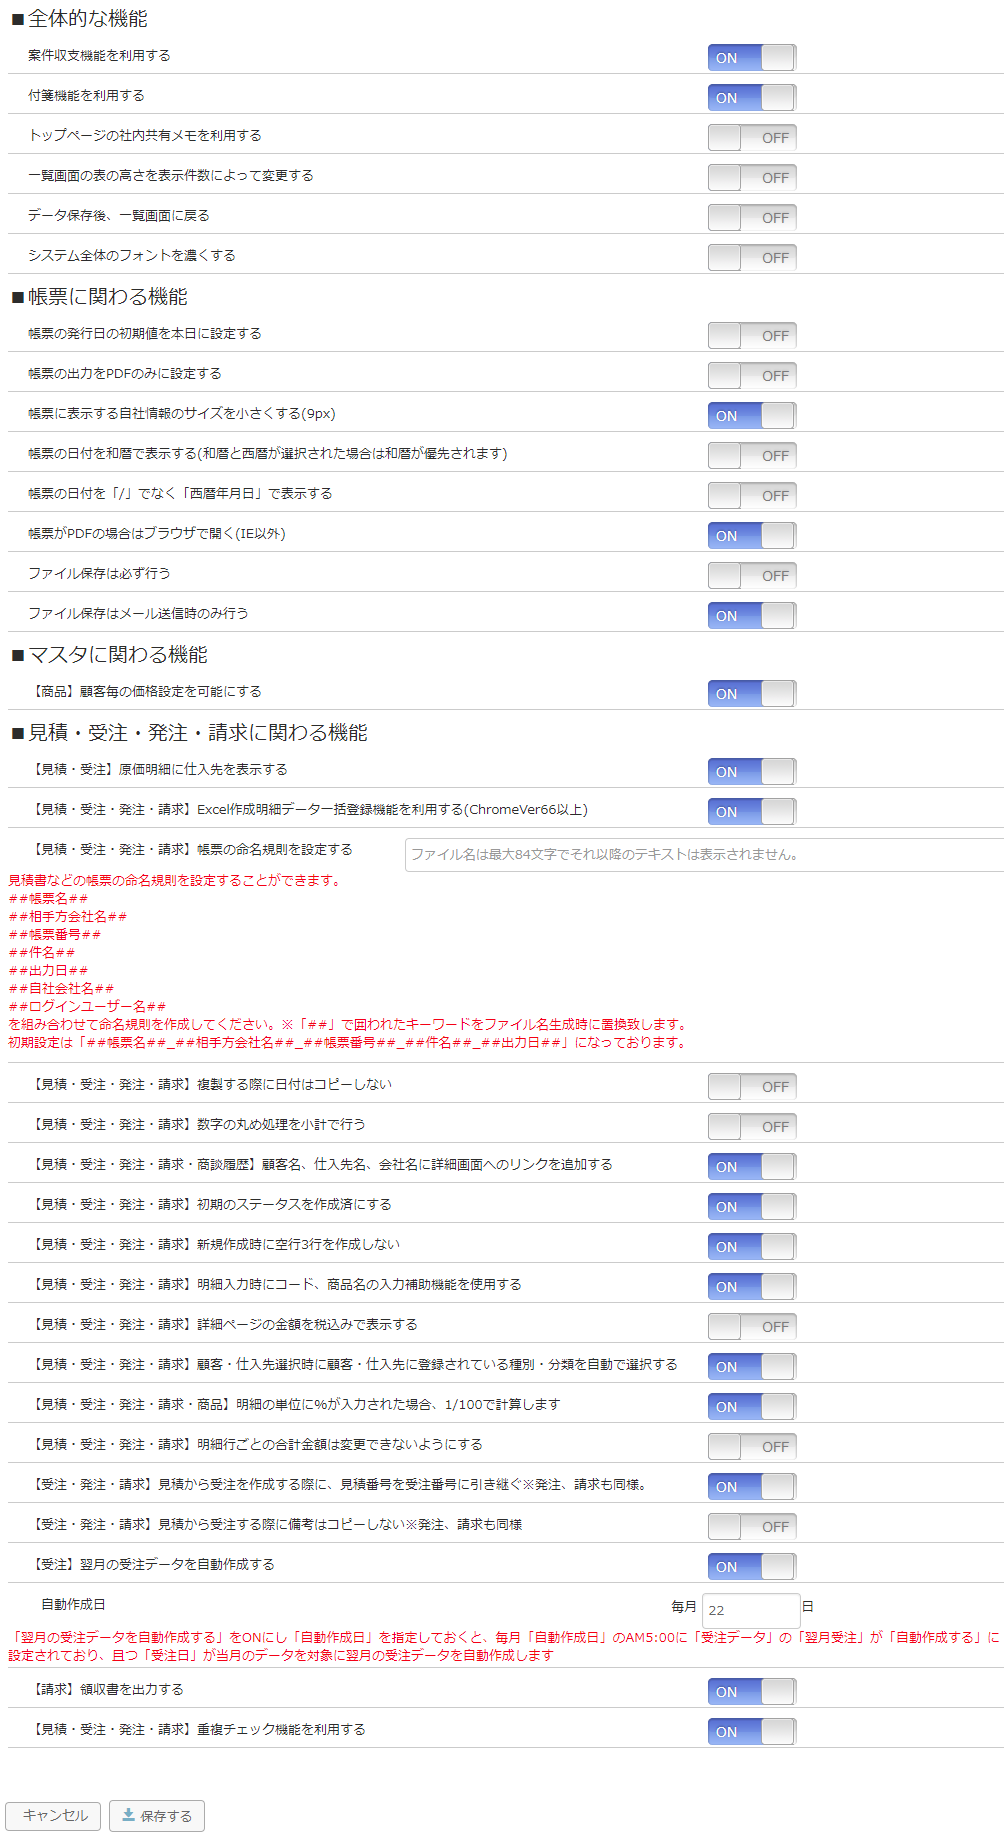Viewport: 1004px width, 1842px height.
Task: Disable 新規作成時に空行3行を作成しない switch
Action: click(752, 1247)
